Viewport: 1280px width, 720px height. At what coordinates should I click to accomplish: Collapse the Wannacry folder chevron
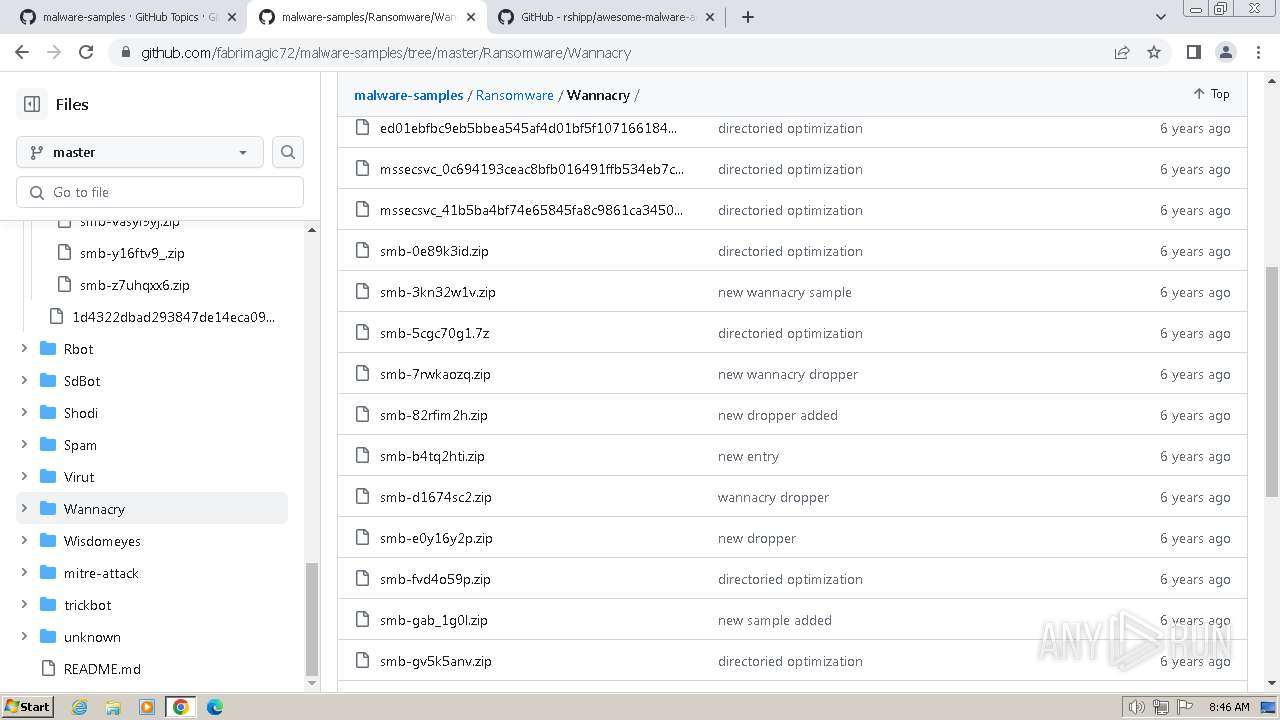click(24, 509)
